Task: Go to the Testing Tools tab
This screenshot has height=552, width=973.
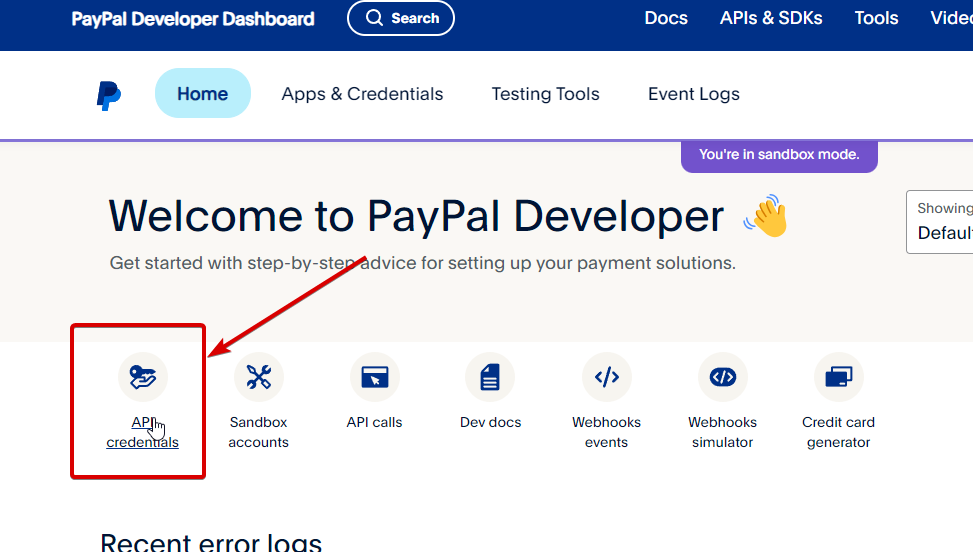Action: (545, 94)
